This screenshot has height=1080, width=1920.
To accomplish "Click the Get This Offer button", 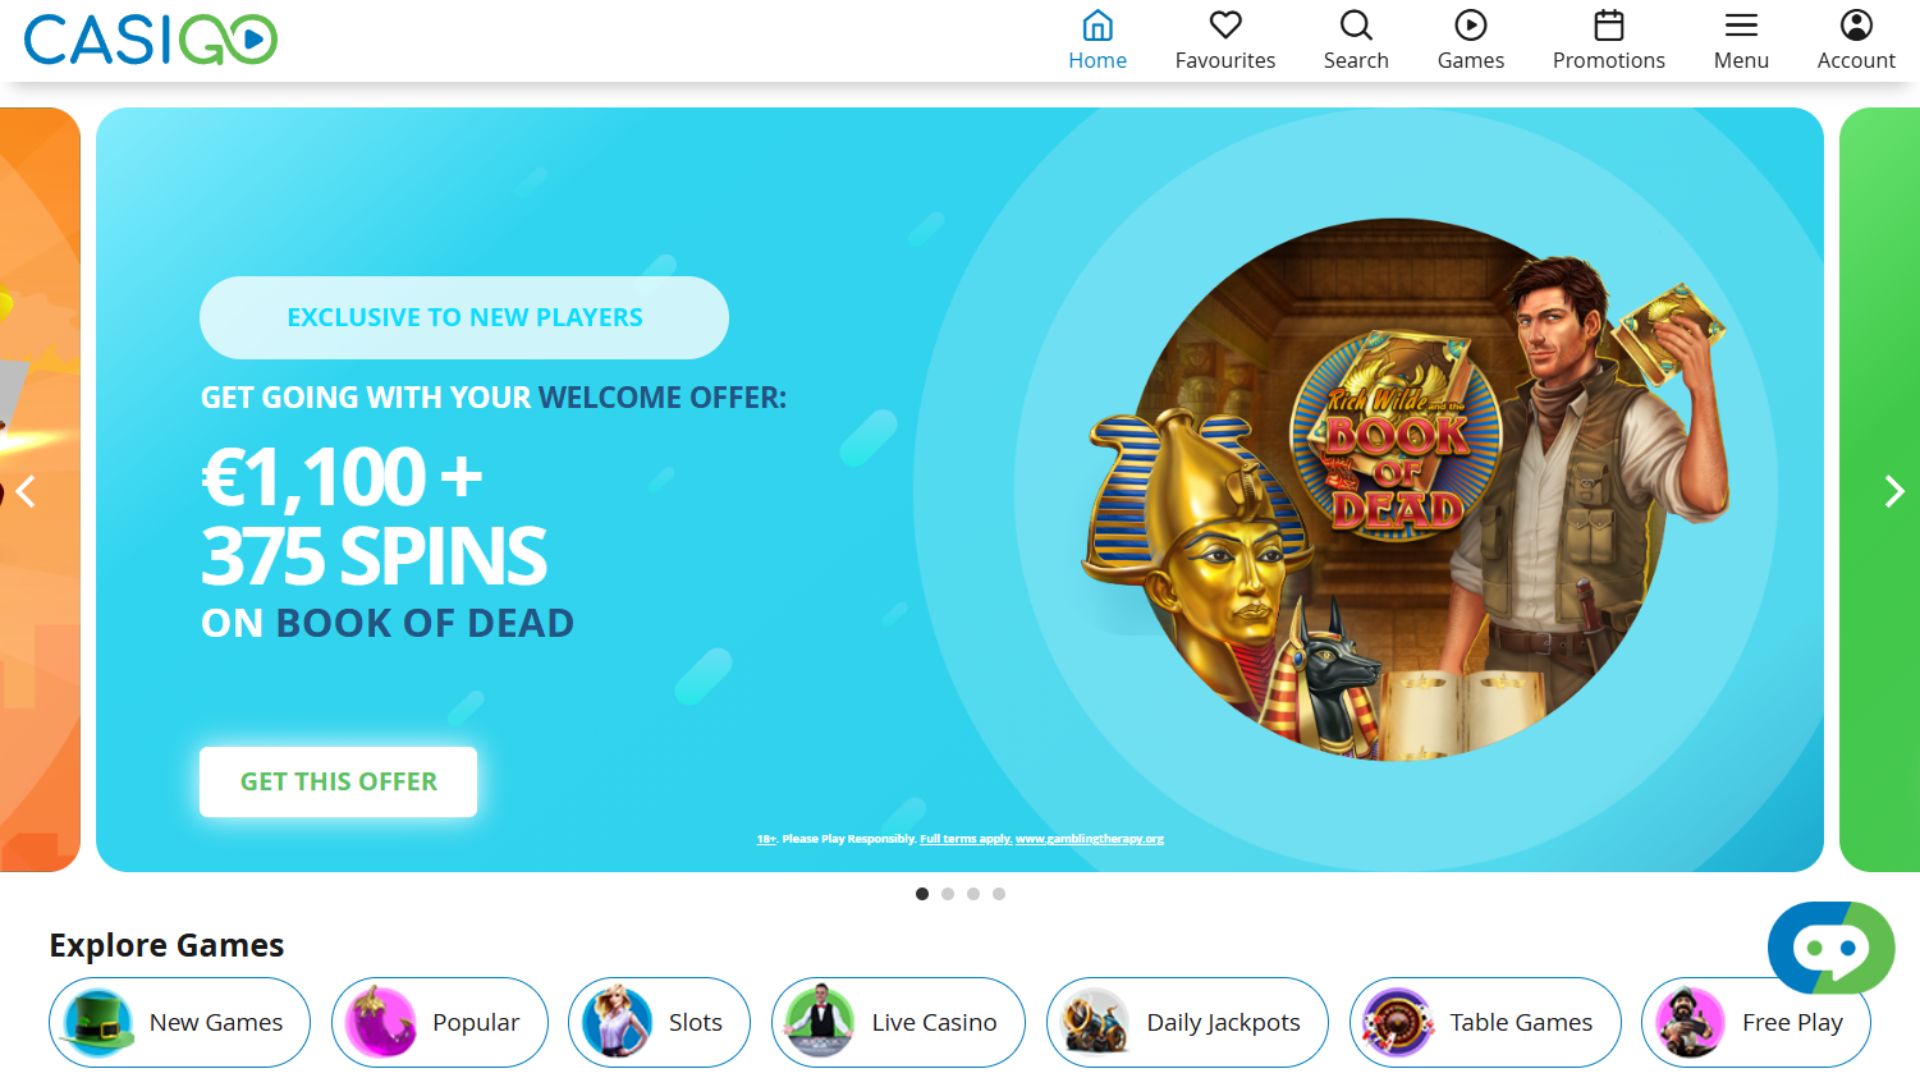I will point(338,782).
